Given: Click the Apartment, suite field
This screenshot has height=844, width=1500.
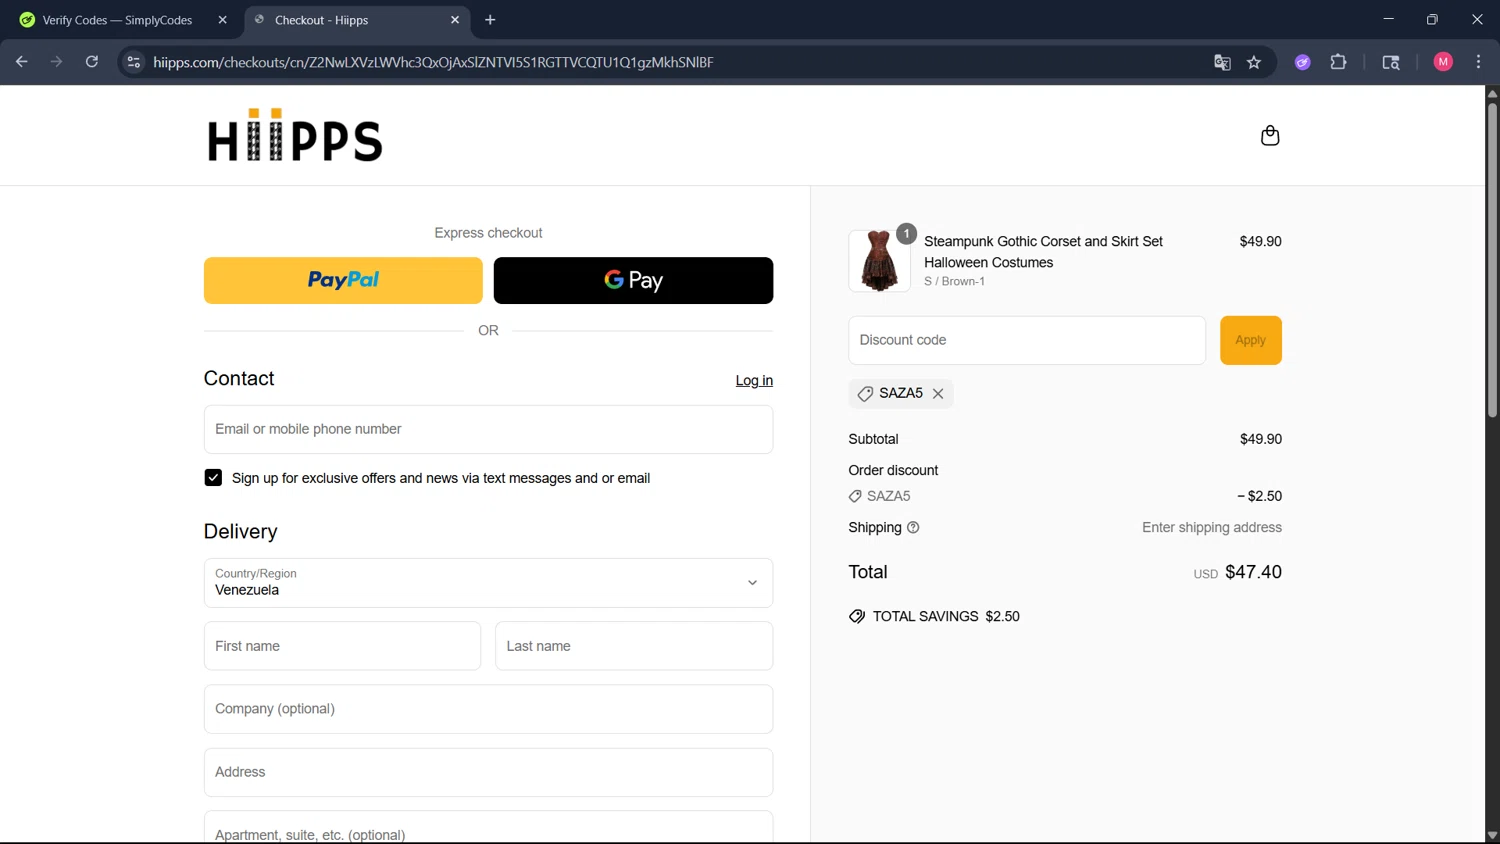Looking at the screenshot, I should click(488, 828).
